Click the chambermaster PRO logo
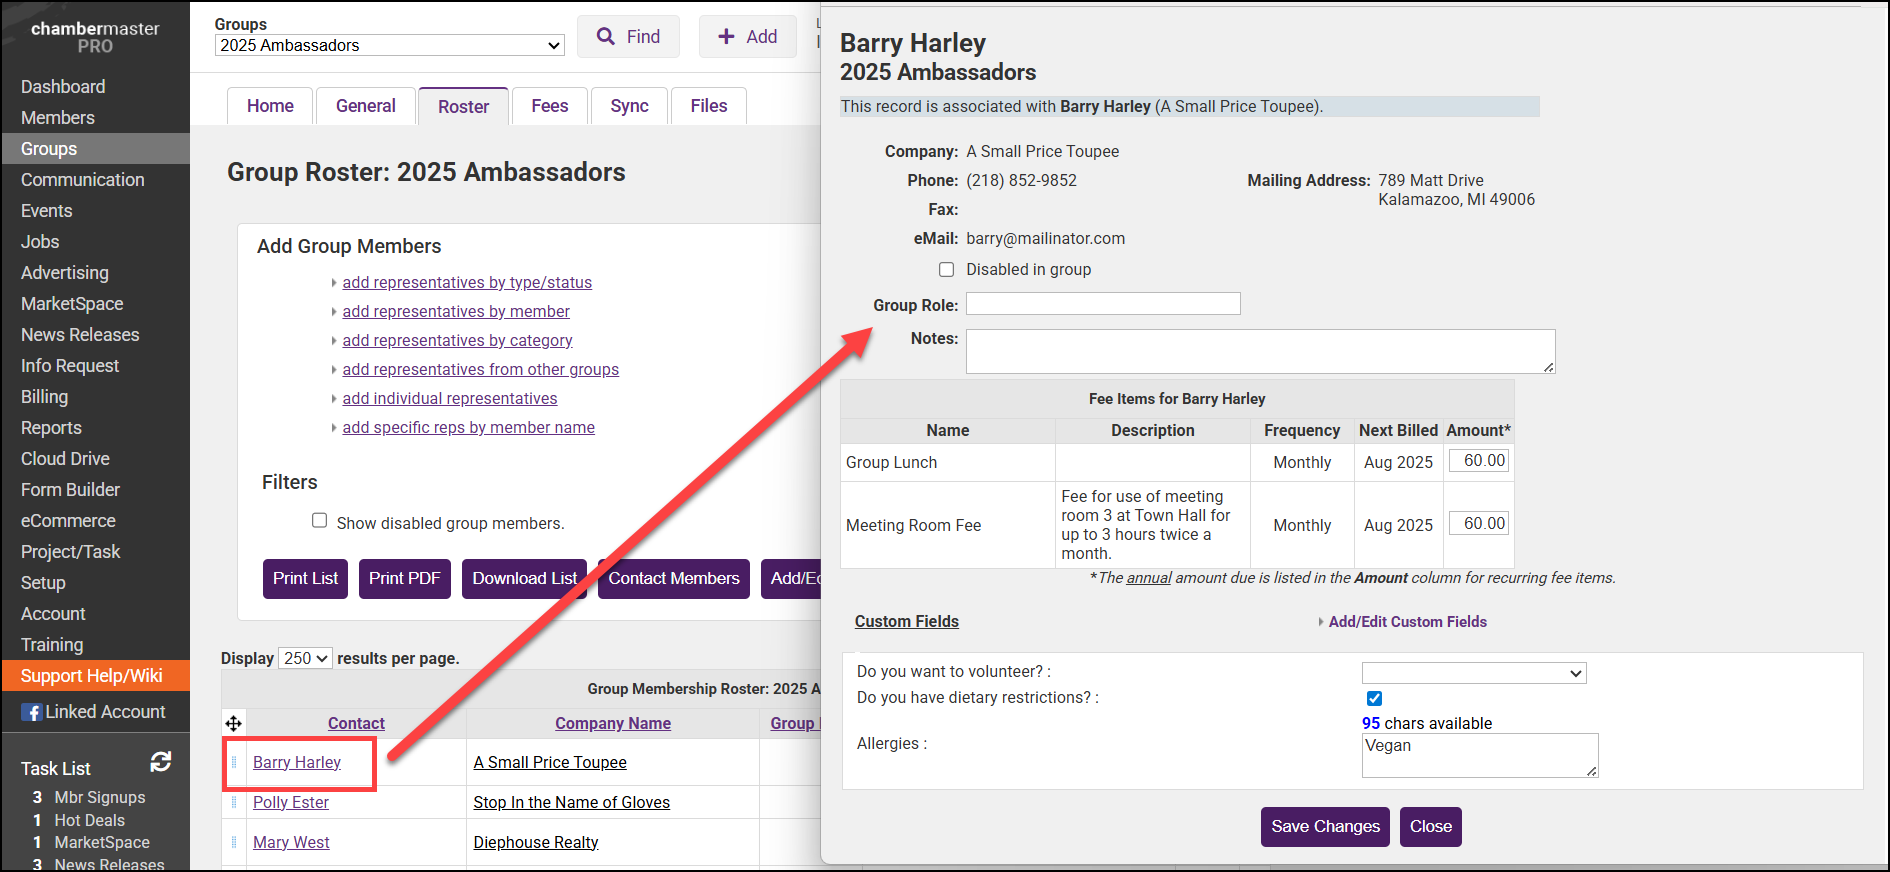Image resolution: width=1890 pixels, height=872 pixels. pos(95,37)
